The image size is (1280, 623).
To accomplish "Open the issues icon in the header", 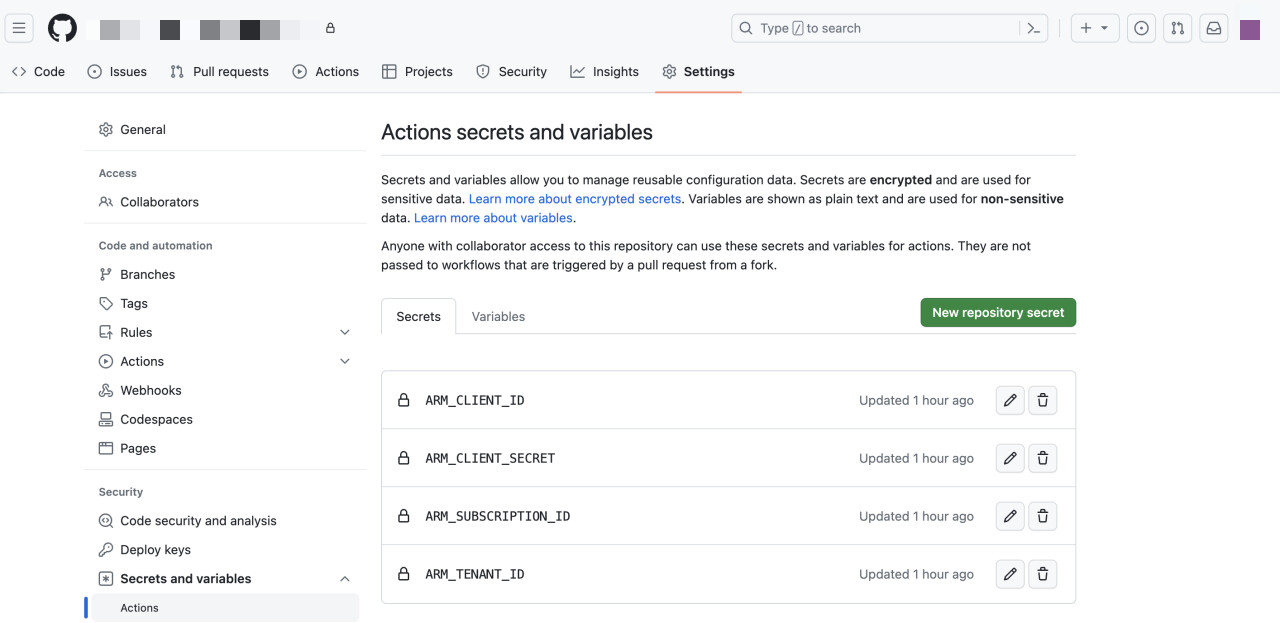I will (x=1141, y=27).
